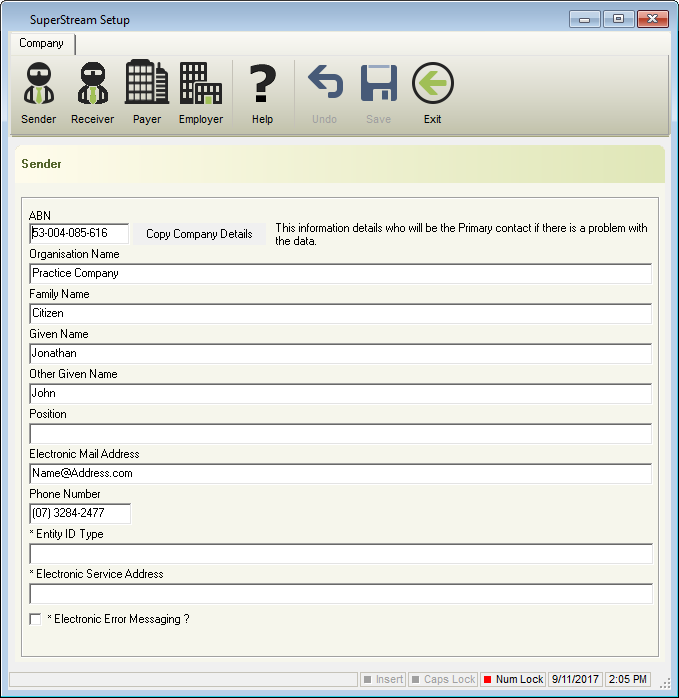The image size is (679, 698).
Task: Select the Given Name field with Jonathan
Action: (x=341, y=353)
